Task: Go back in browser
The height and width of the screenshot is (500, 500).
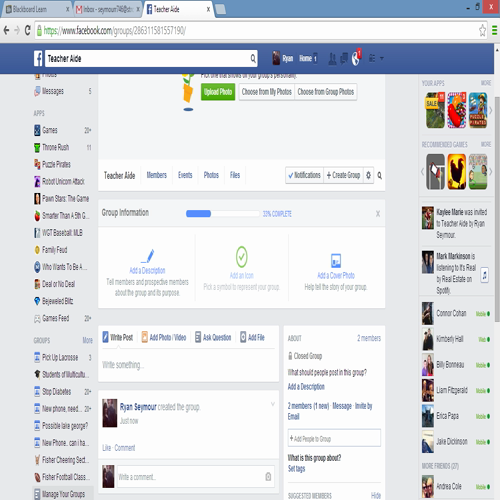Action: [6, 31]
